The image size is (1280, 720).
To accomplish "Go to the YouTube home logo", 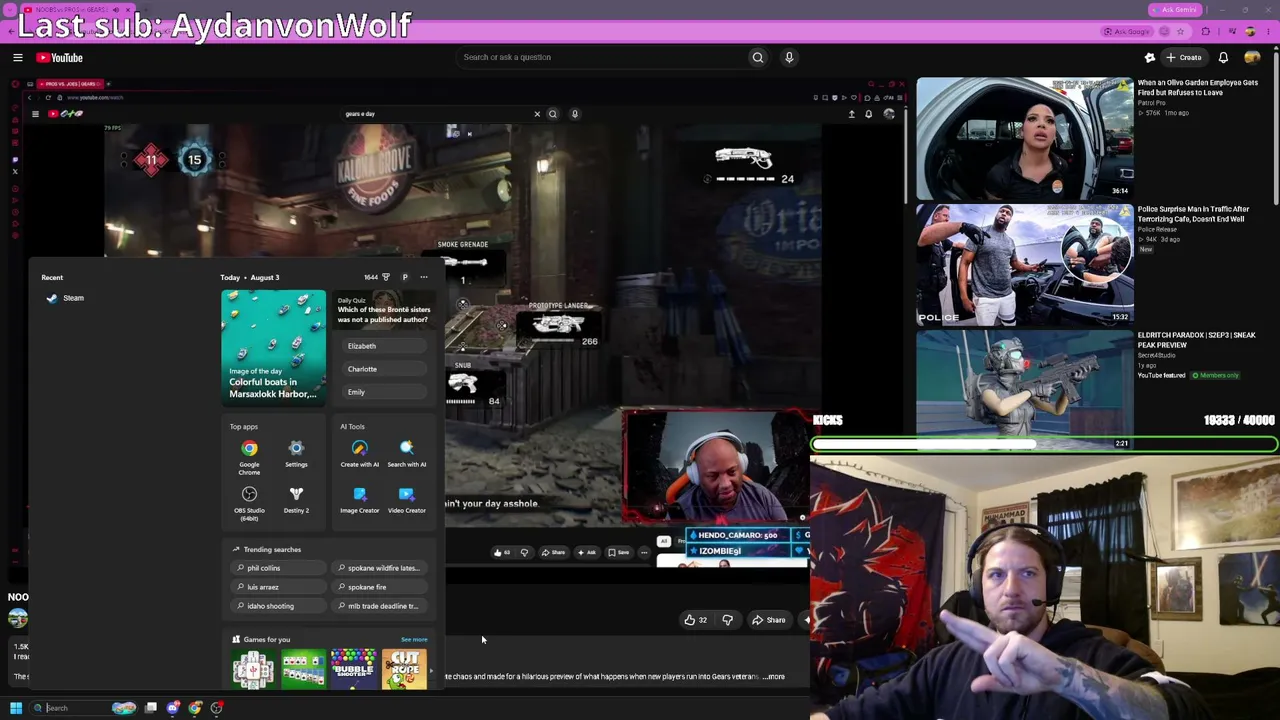I will pyautogui.click(x=59, y=57).
